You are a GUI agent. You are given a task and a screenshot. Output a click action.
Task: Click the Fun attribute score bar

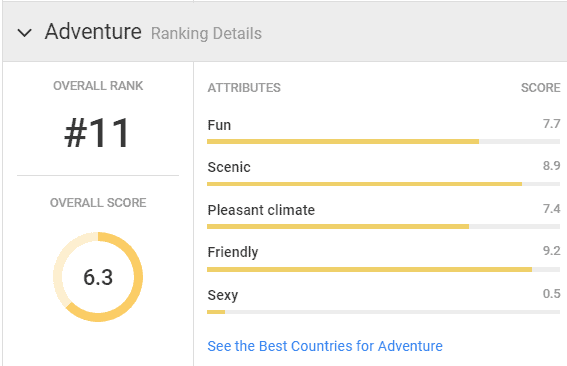pyautogui.click(x=383, y=142)
